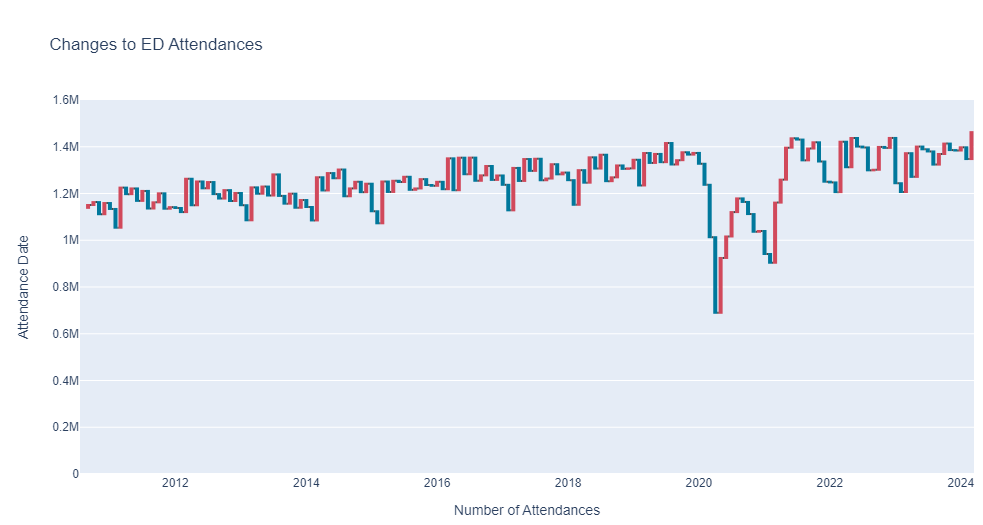Select the 0.6M y-axis tick label
The width and height of the screenshot is (983, 525).
tap(66, 334)
